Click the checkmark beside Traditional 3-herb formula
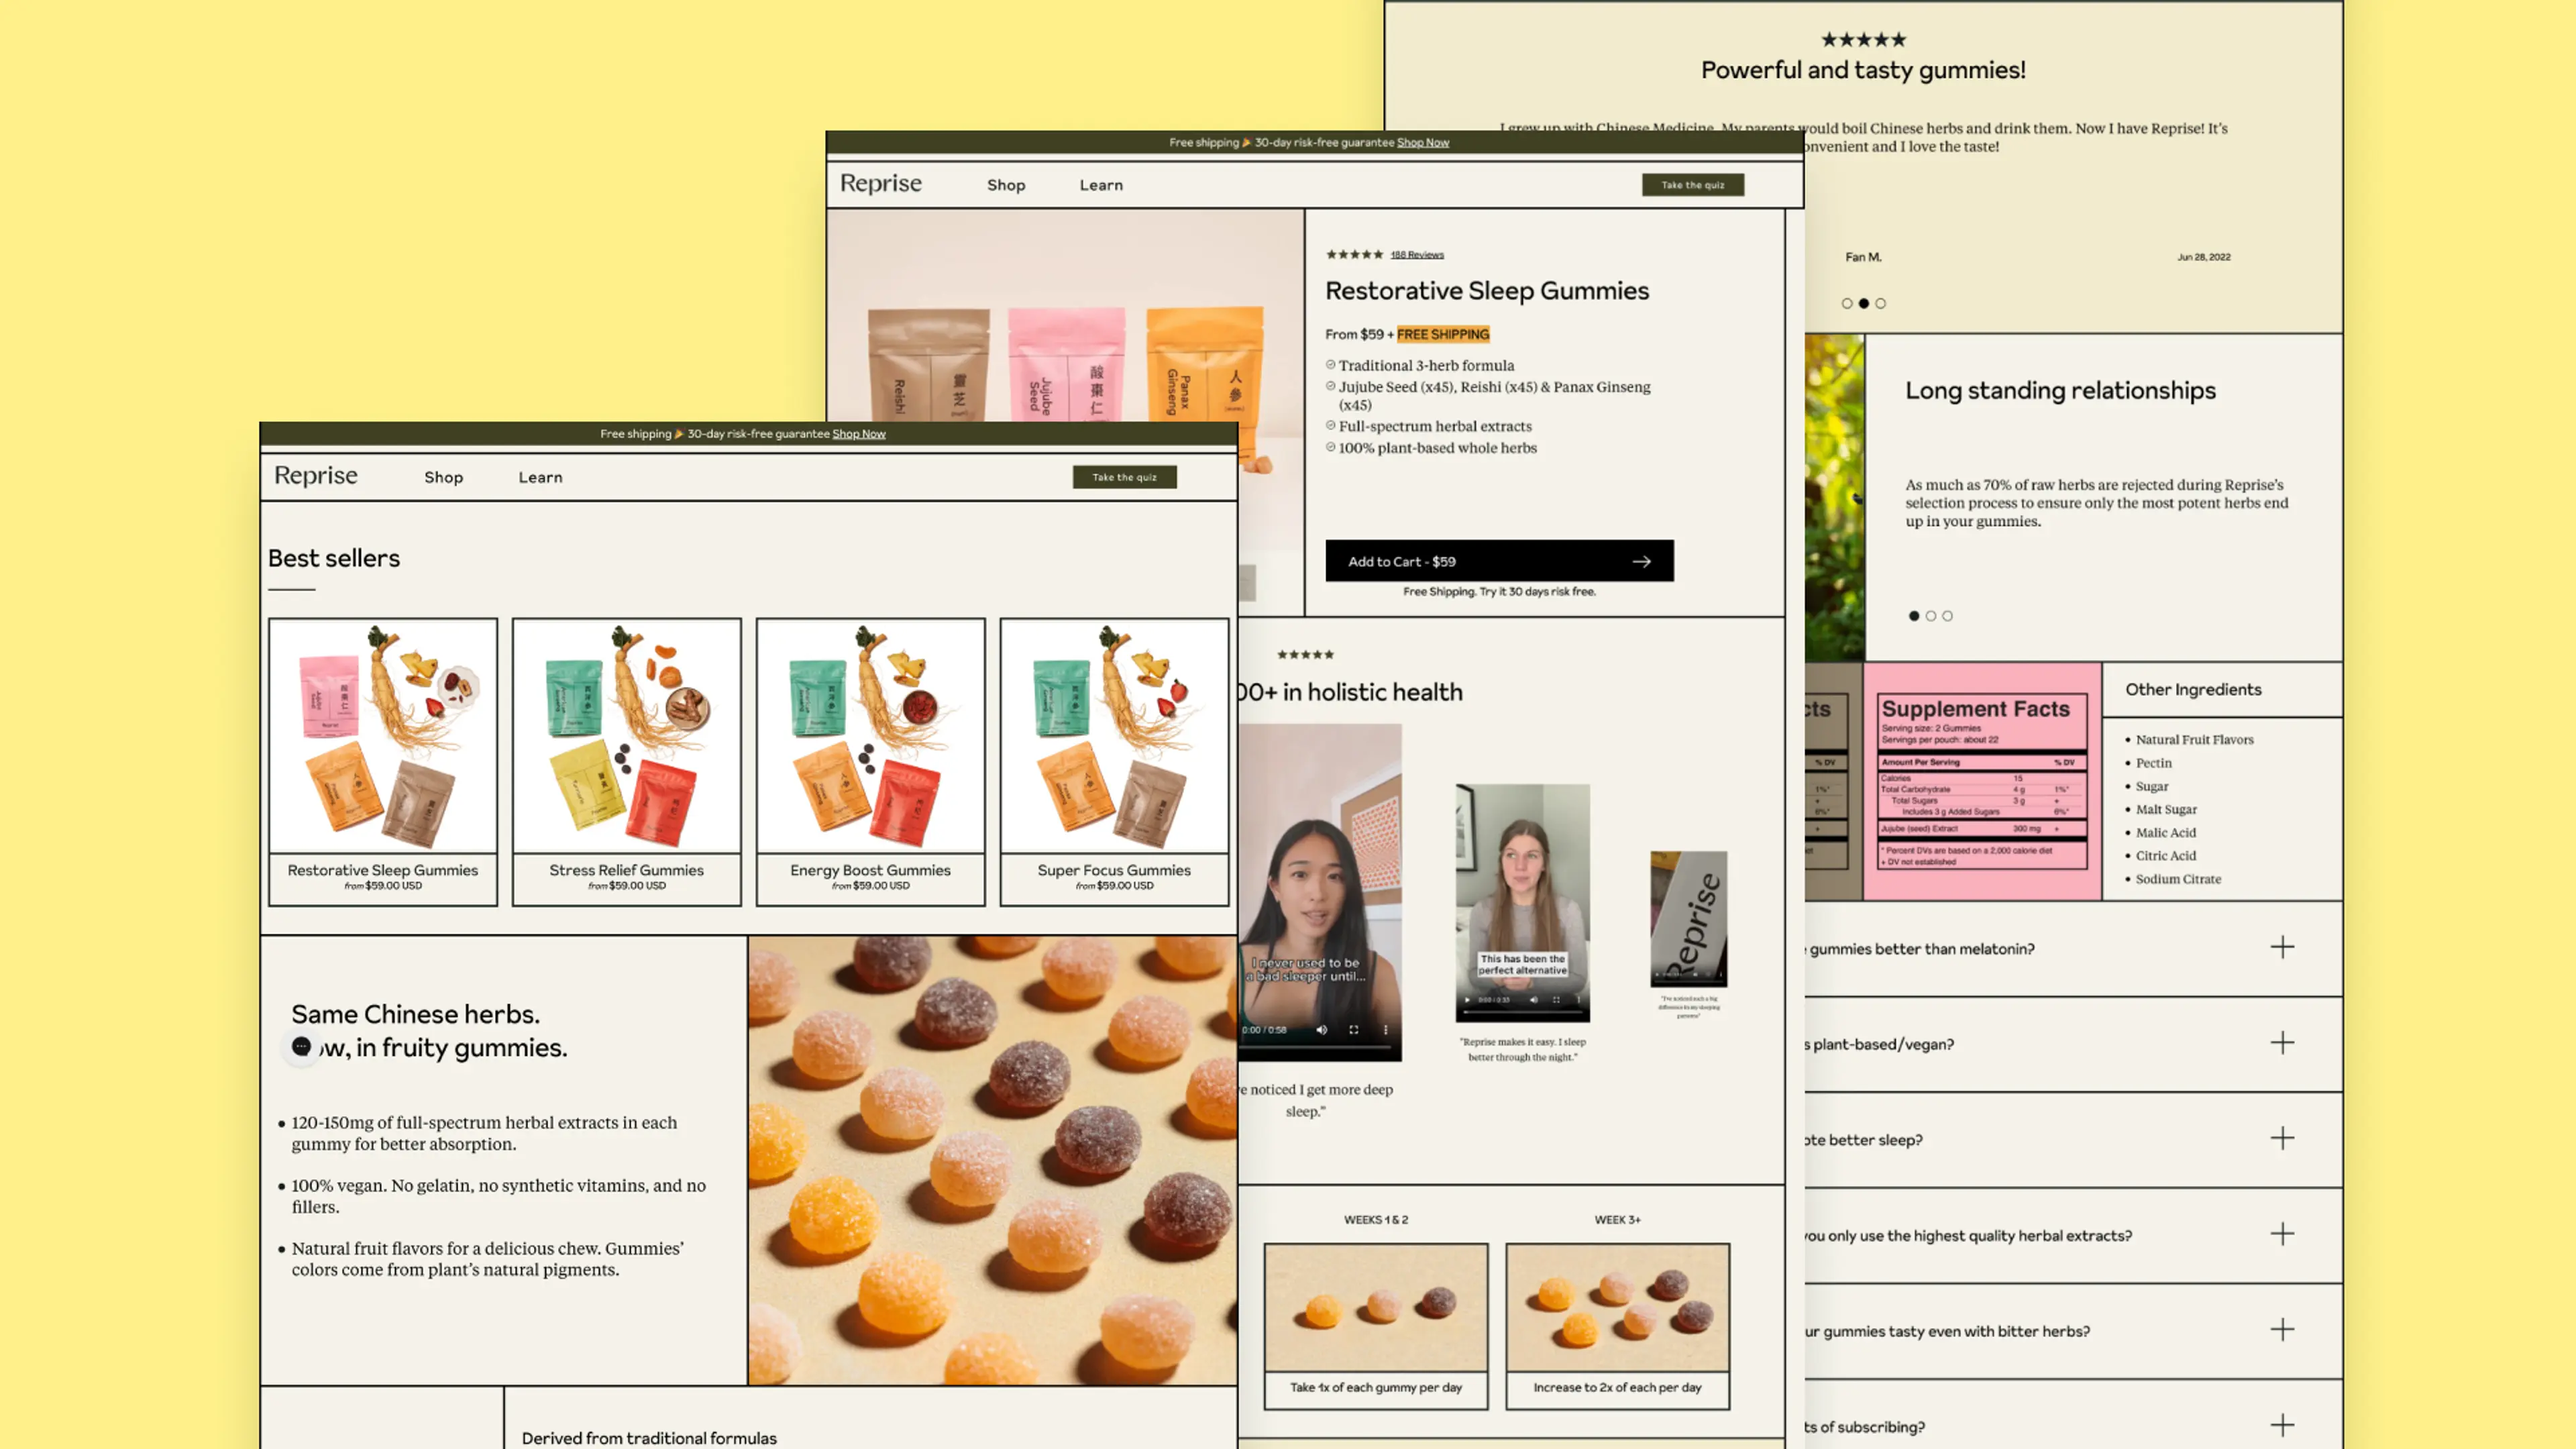The height and width of the screenshot is (1449, 2576). pos(1330,365)
